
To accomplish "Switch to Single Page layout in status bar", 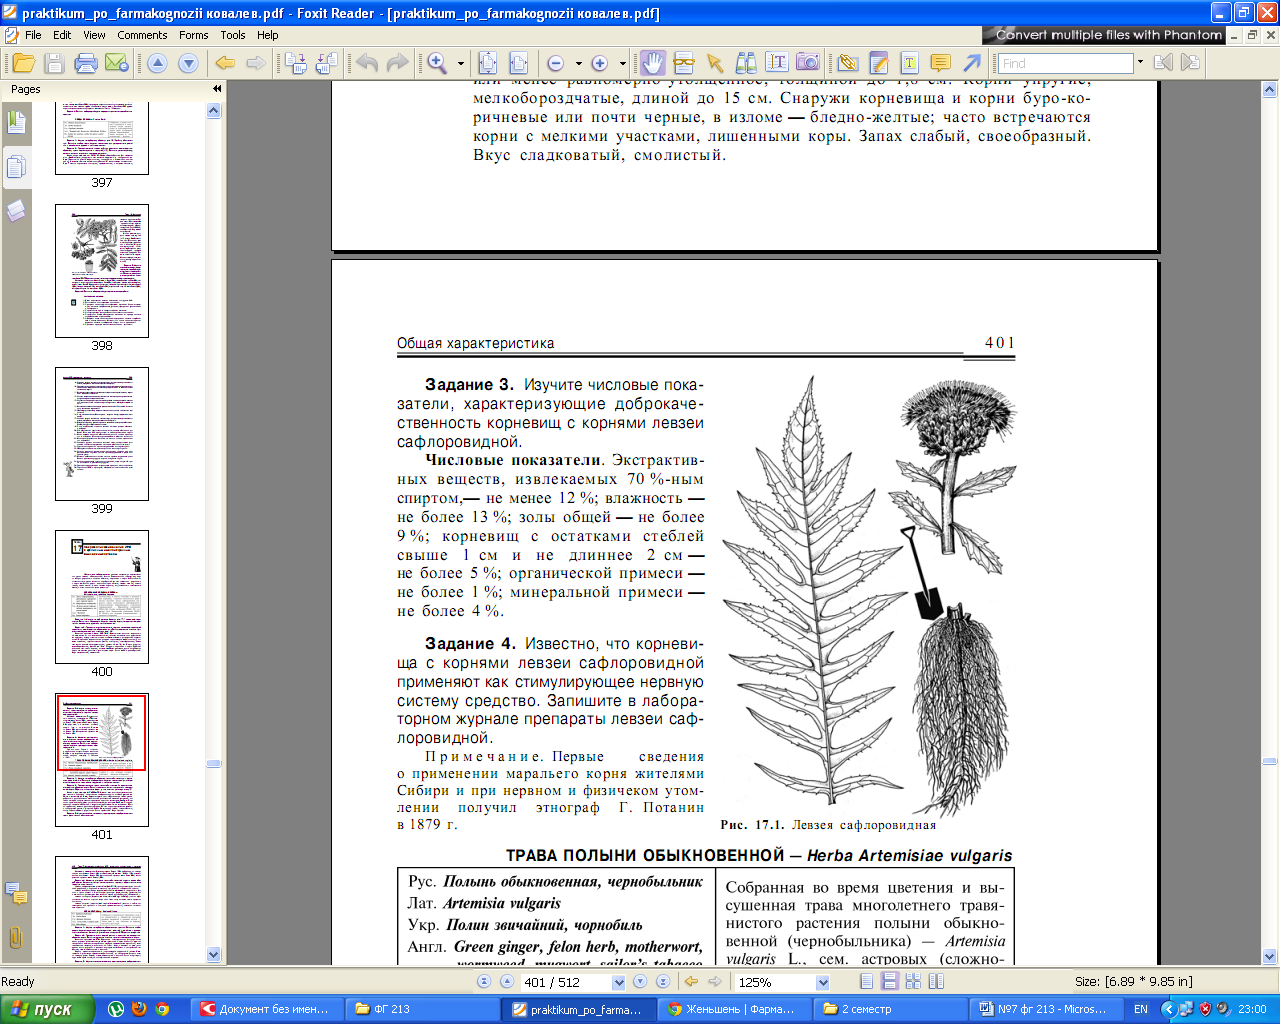I will (867, 982).
